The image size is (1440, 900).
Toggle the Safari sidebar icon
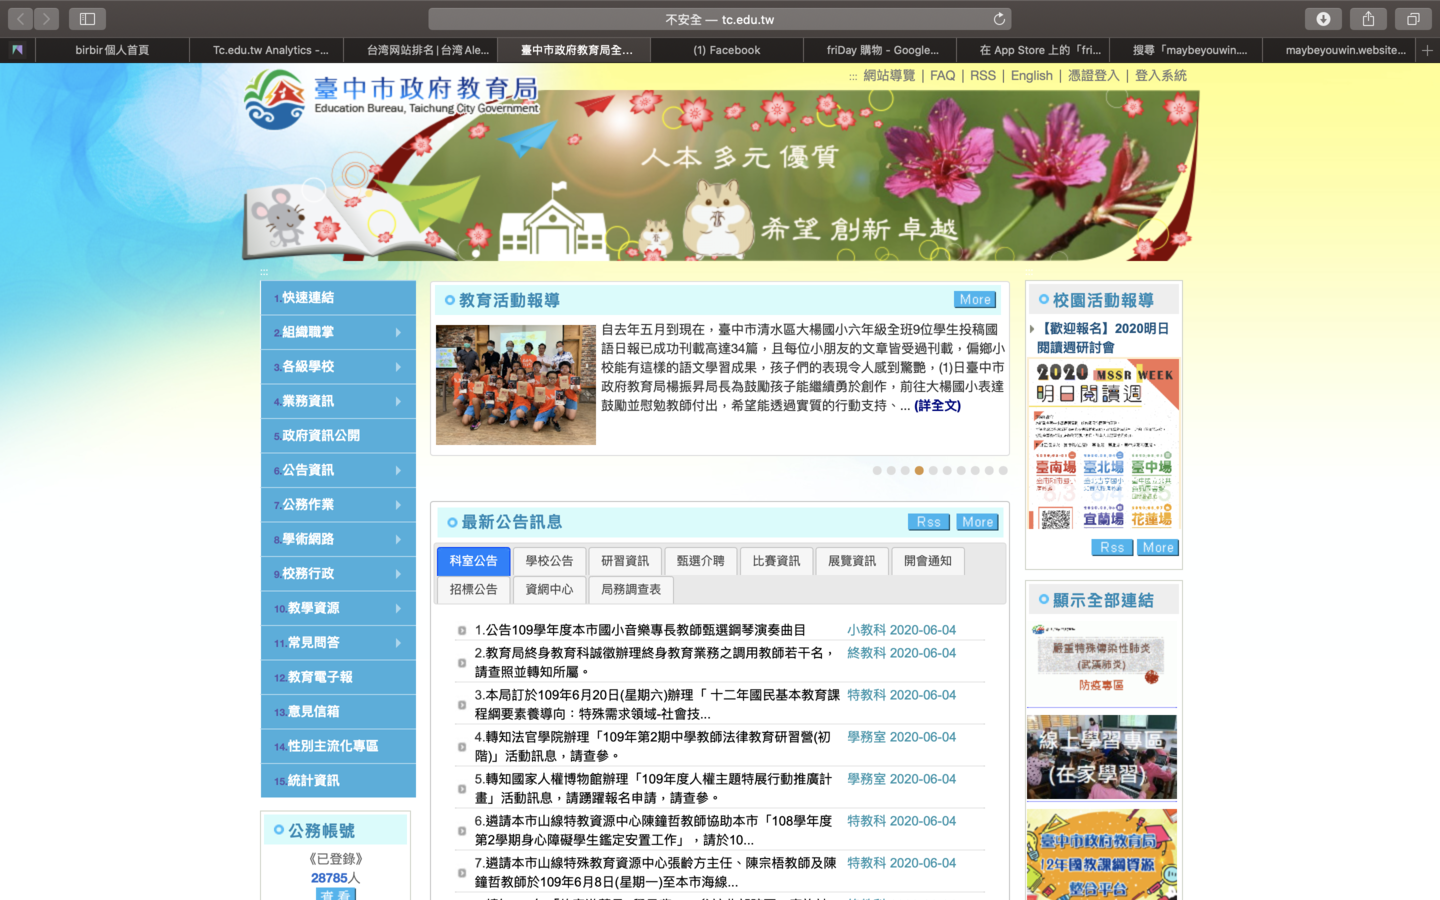[x=87, y=19]
